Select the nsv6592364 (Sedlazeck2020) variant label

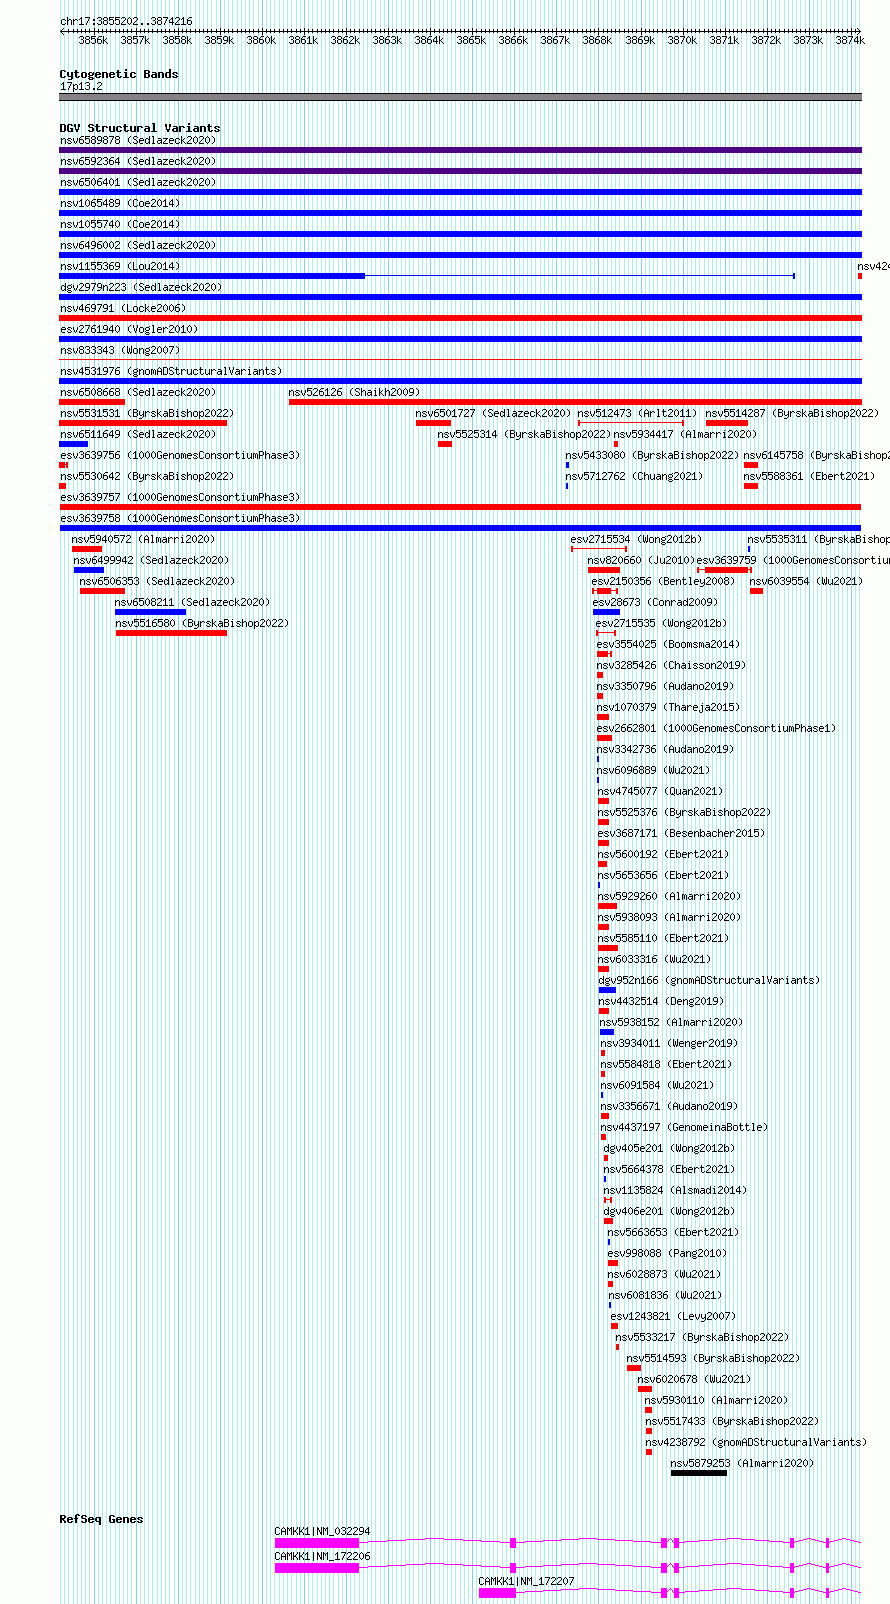point(137,161)
